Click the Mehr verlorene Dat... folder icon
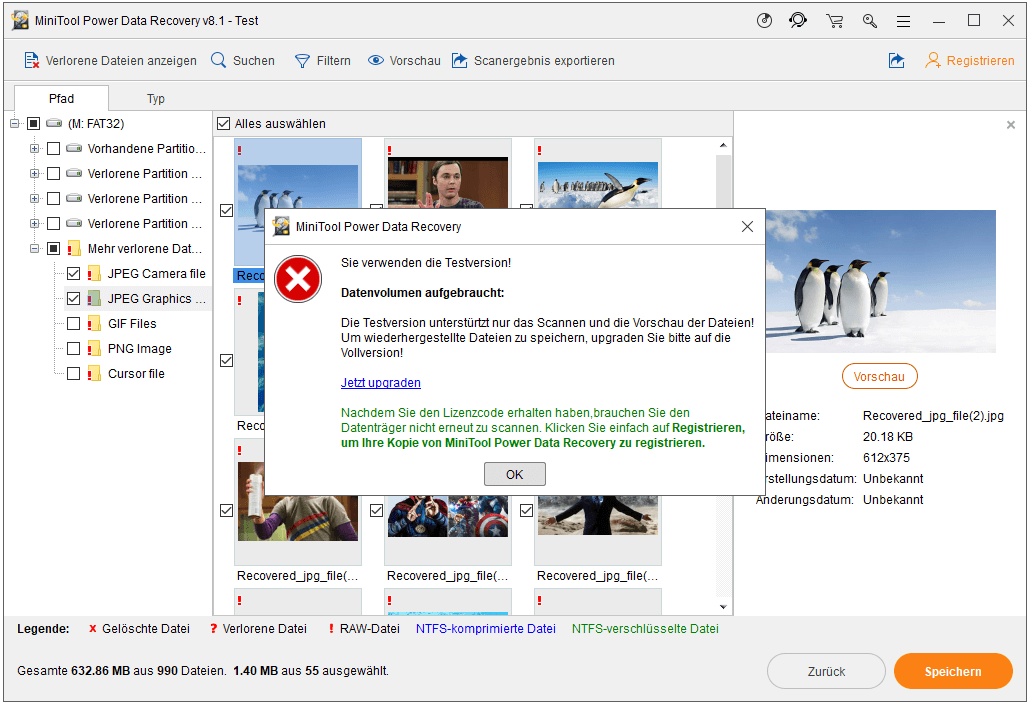 click(74, 248)
